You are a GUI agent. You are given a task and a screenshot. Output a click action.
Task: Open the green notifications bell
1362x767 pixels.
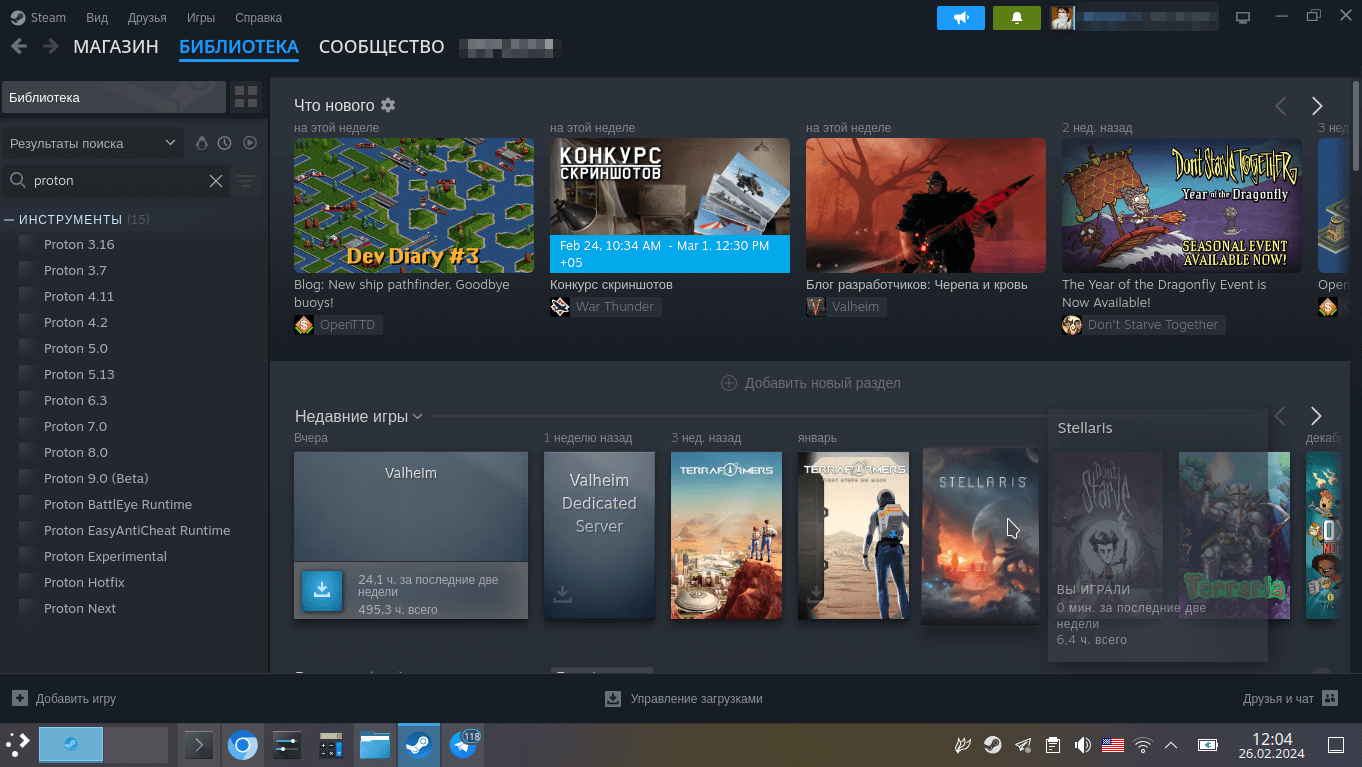tap(1017, 18)
